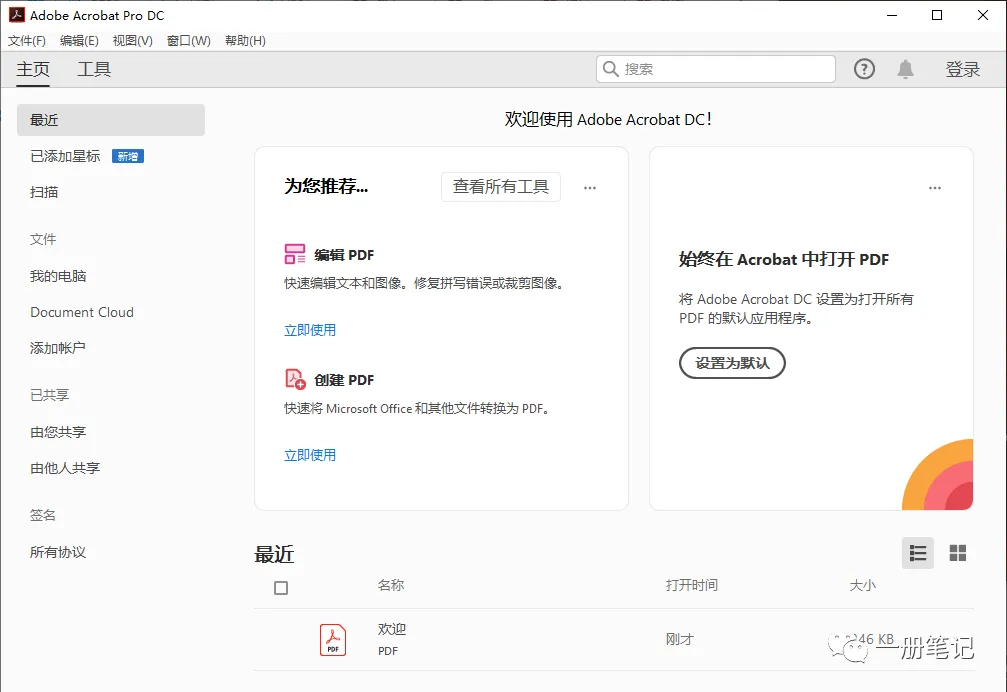The height and width of the screenshot is (692, 1007).
Task: Select the 欢迎 file name in recent list
Action: [392, 629]
